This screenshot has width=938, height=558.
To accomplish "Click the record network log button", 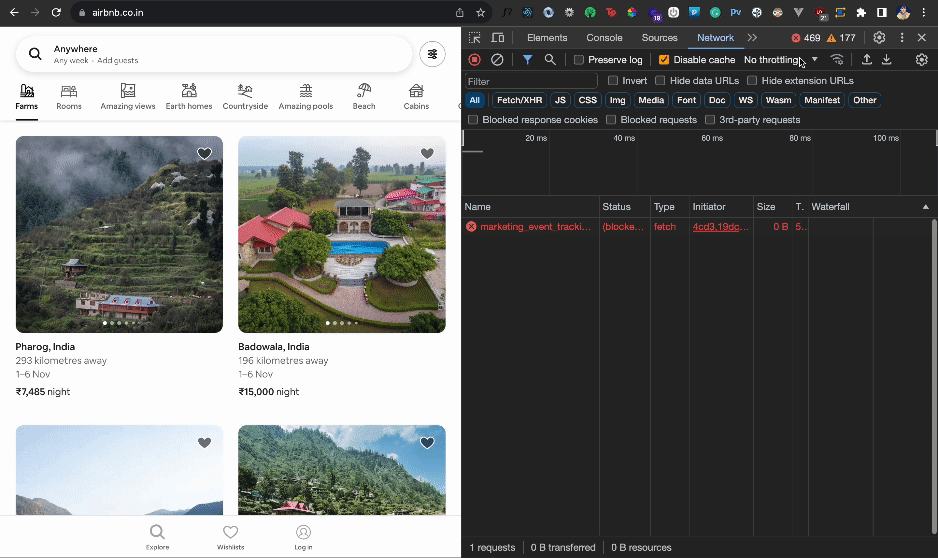I will coord(475,60).
